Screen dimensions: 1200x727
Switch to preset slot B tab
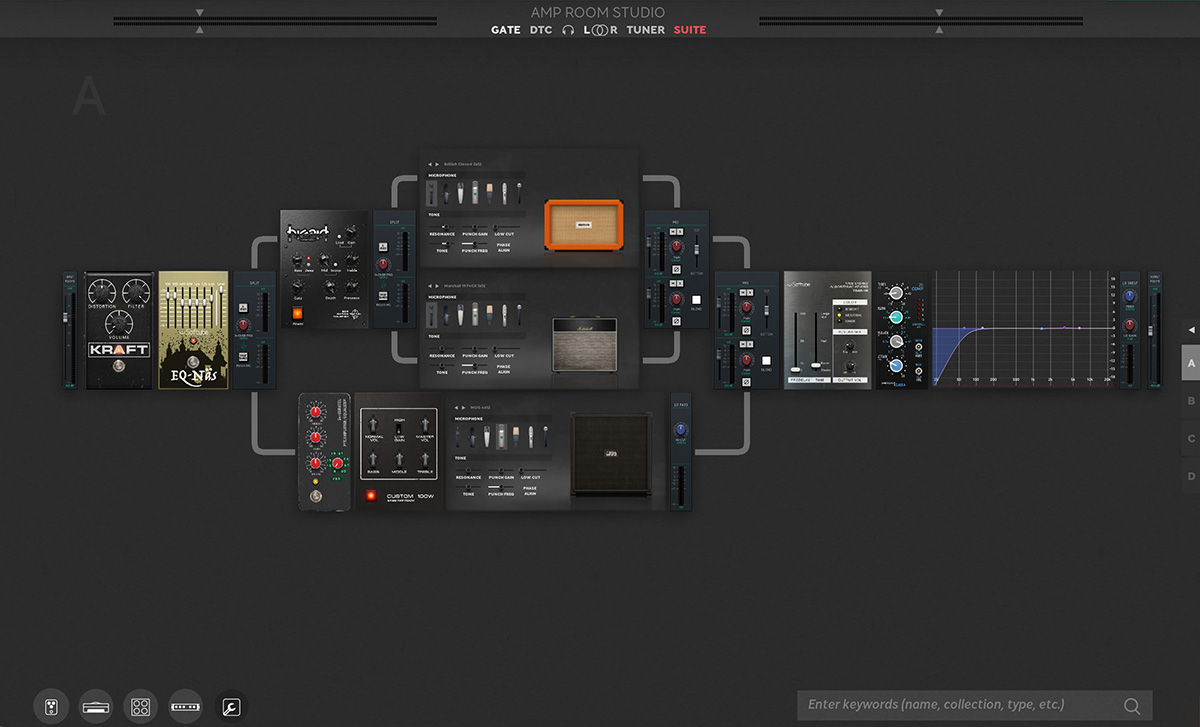(x=1191, y=401)
